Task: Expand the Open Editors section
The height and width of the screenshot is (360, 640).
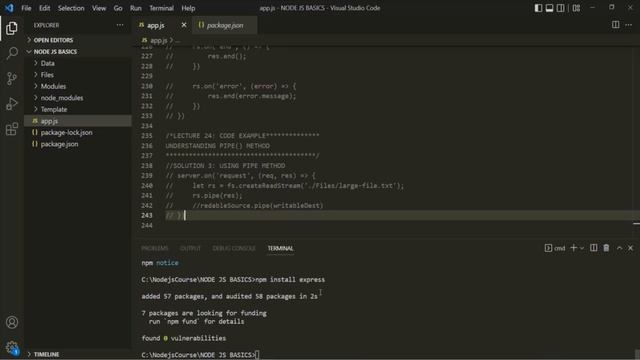Action: 78,40
